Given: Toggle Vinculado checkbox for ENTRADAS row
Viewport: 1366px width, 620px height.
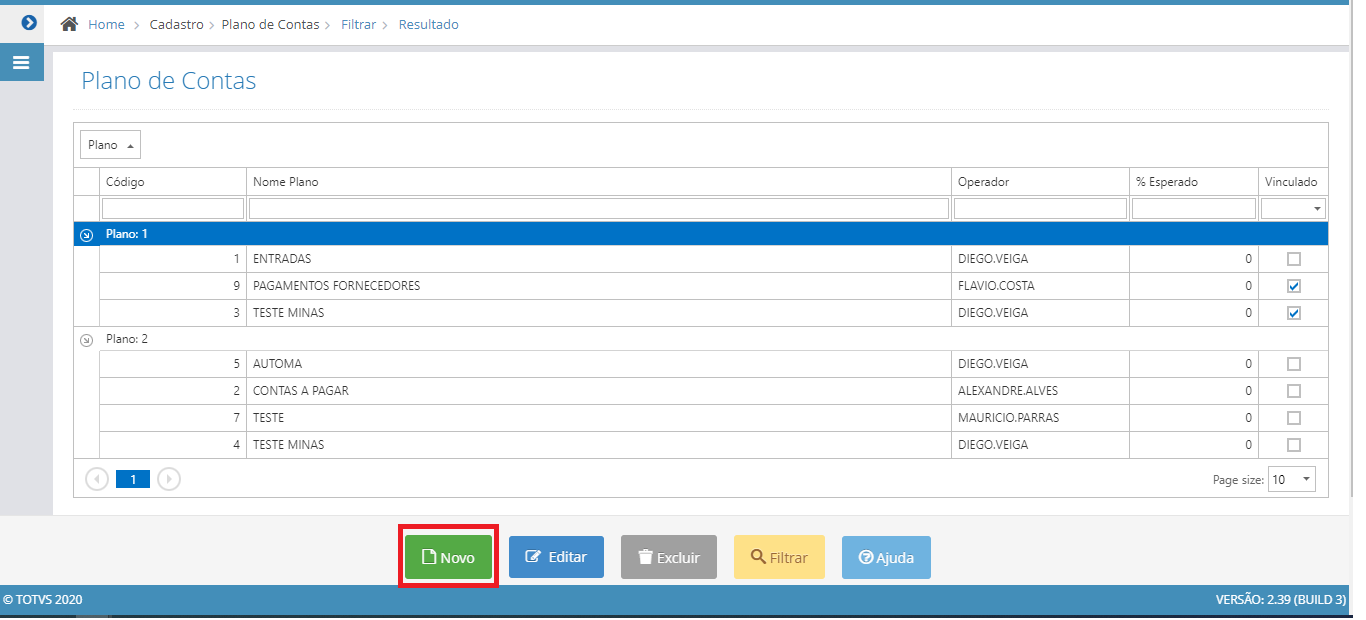Looking at the screenshot, I should point(1294,259).
